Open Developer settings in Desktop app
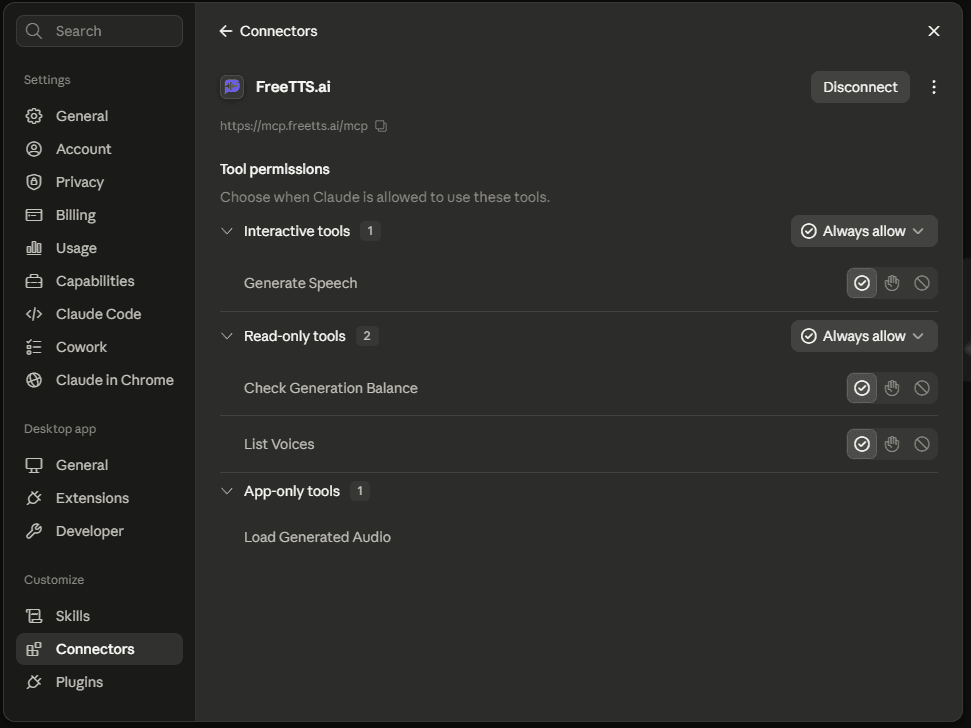The image size is (971, 728). point(99,531)
